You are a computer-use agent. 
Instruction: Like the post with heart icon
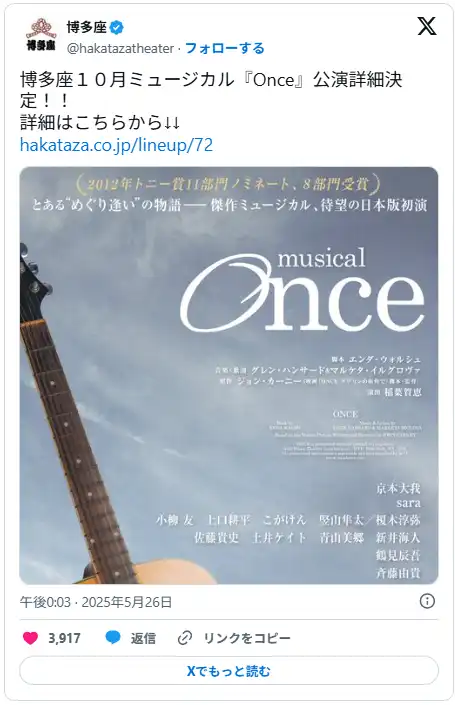pyautogui.click(x=31, y=638)
